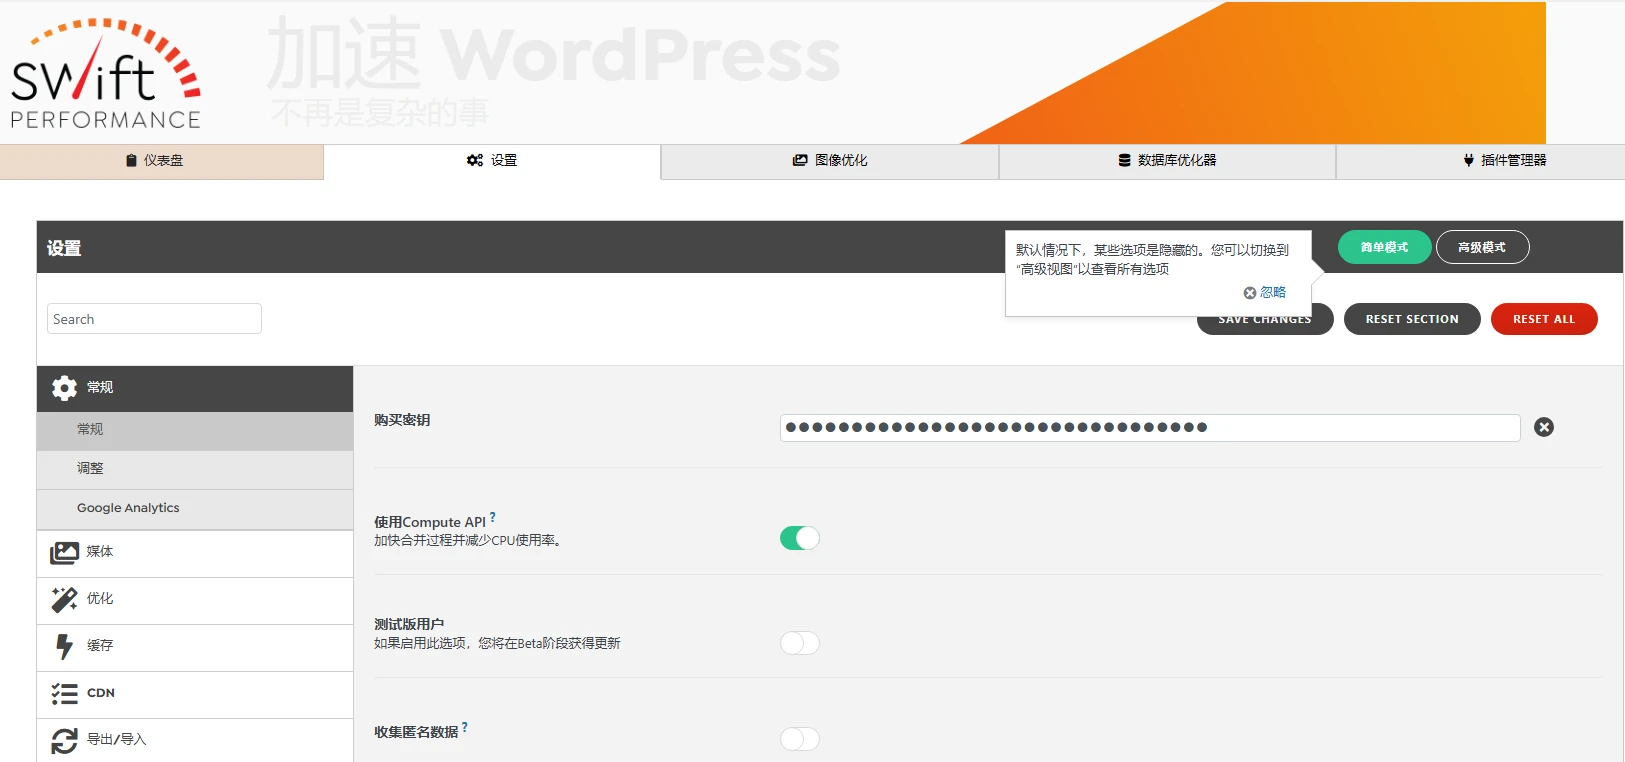This screenshot has height=762, width=1625.
Task: Click the plug icon on 插件管理器 tab
Action: point(1468,160)
